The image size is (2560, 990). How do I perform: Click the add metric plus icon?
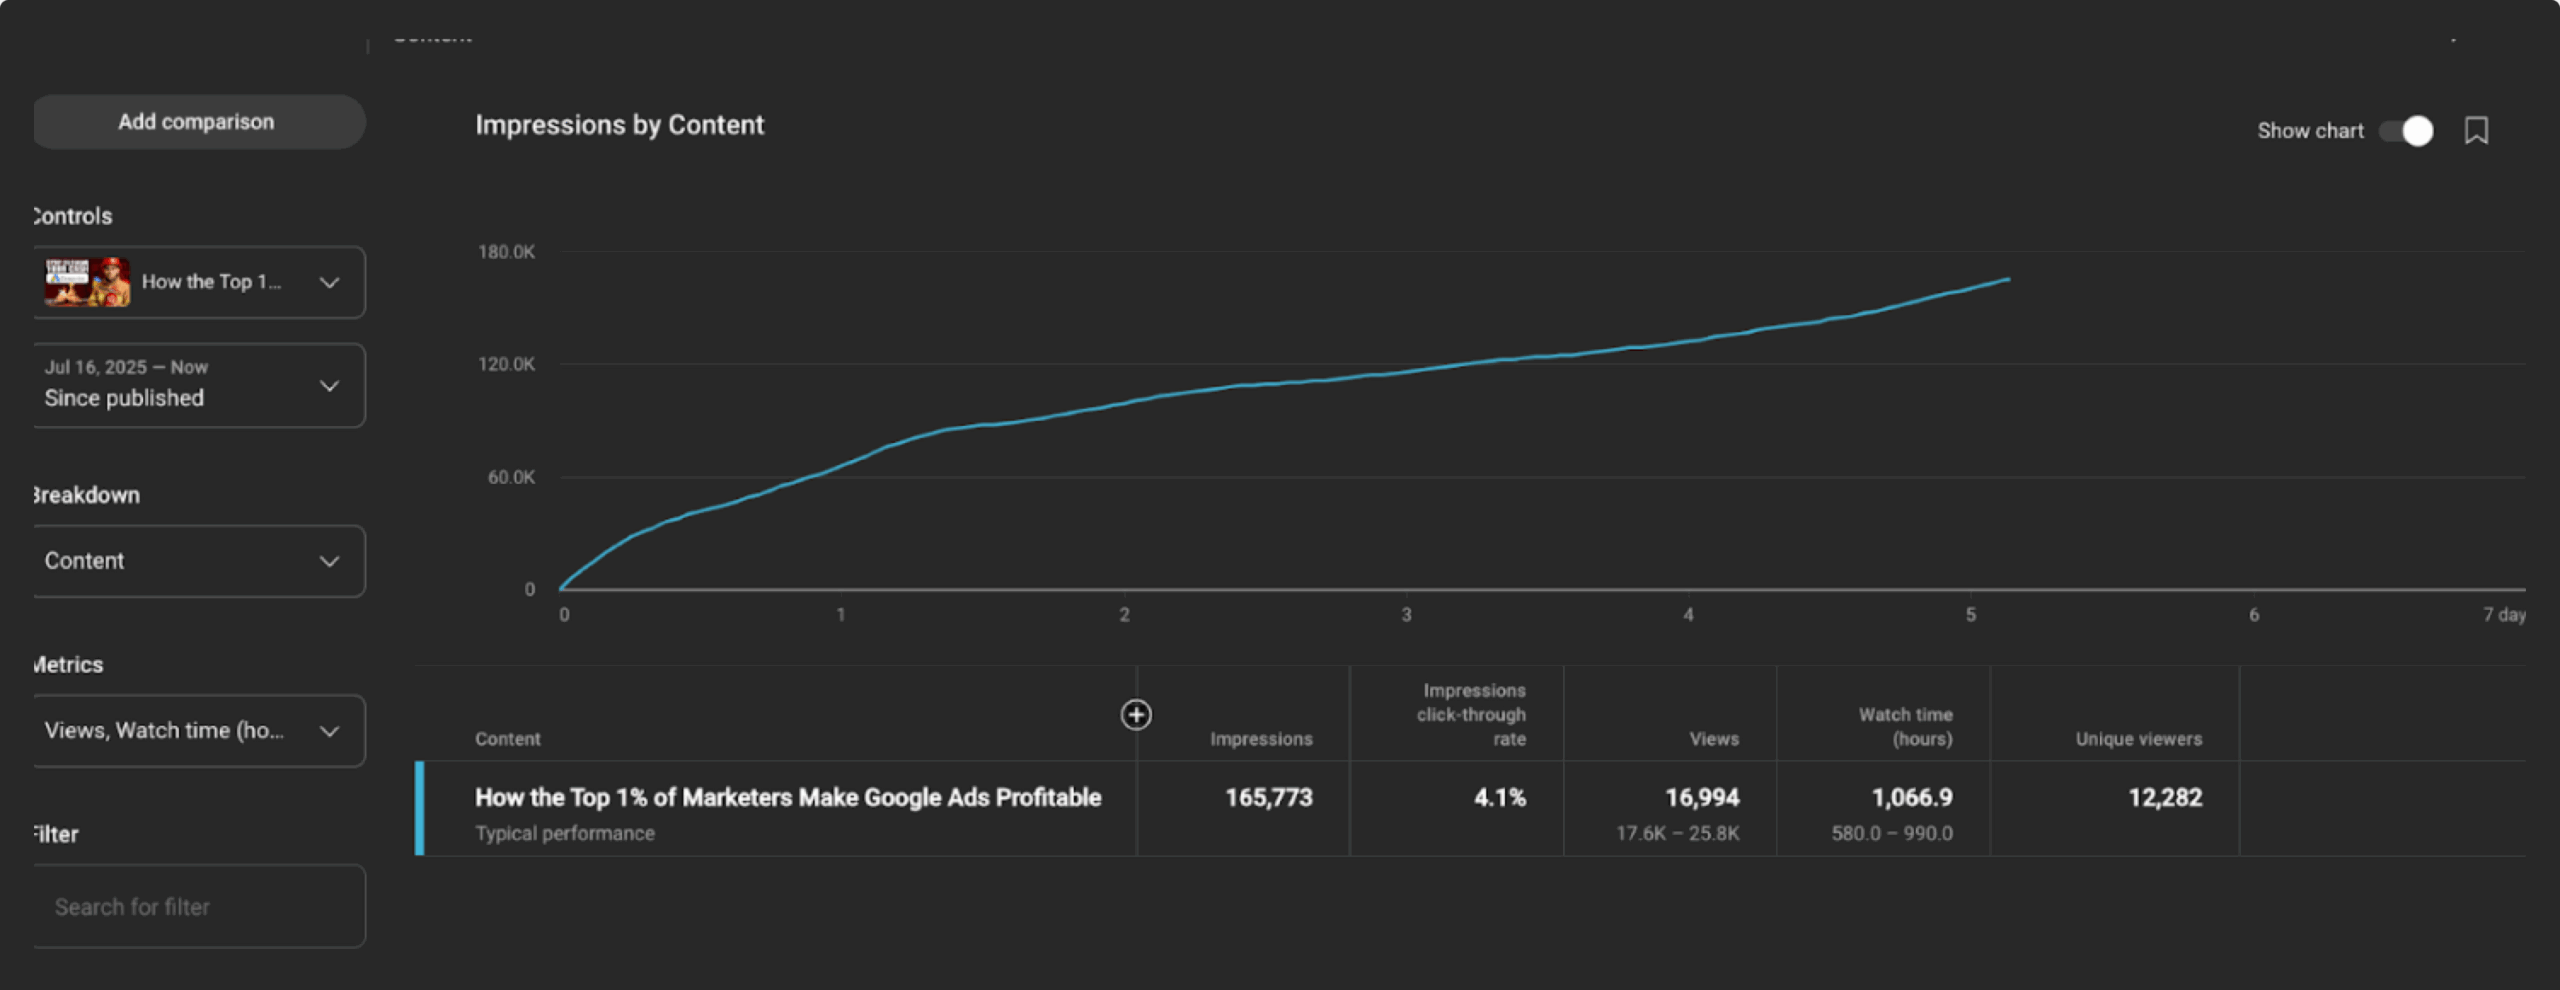coord(1136,715)
